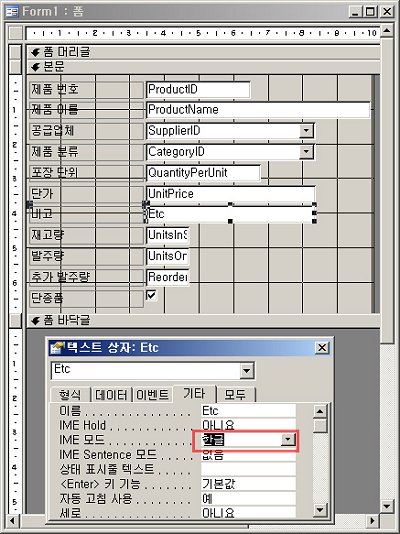Click the property list scroll-down arrow
The height and width of the screenshot is (534, 400).
coord(320,509)
